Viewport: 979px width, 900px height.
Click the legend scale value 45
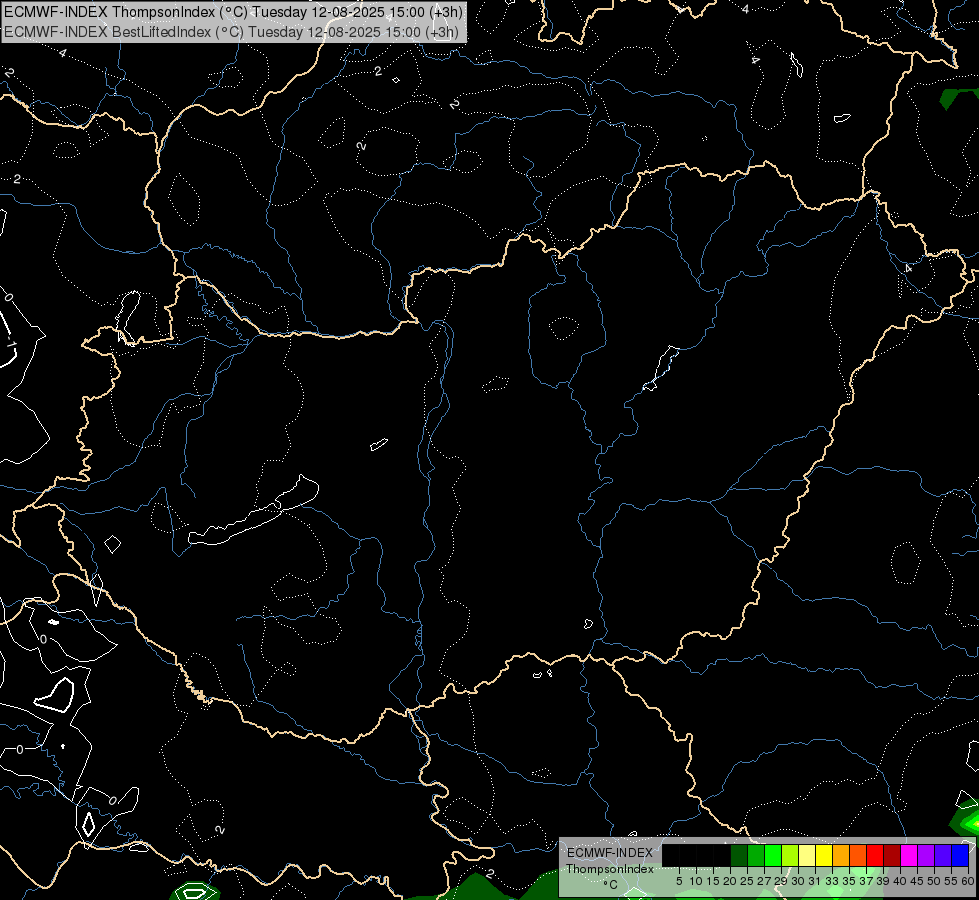click(917, 881)
